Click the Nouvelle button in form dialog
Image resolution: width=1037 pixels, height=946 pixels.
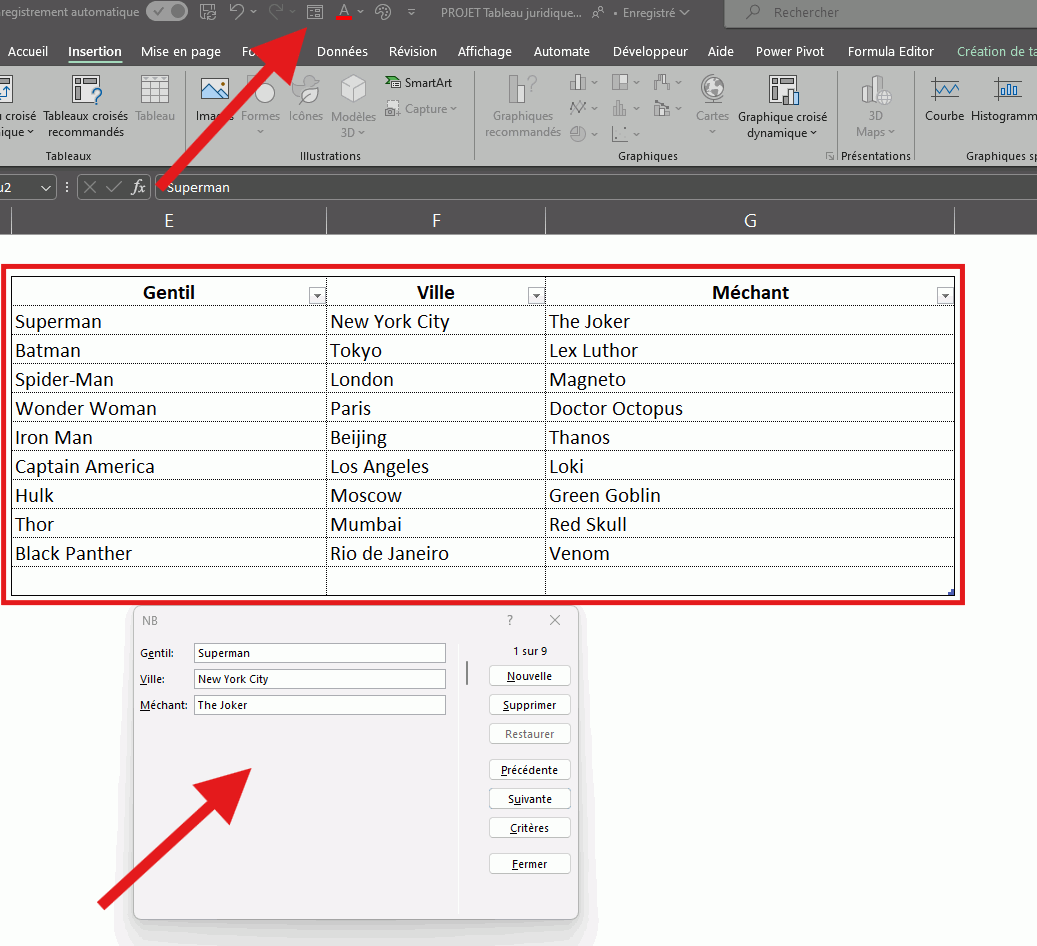pos(529,676)
